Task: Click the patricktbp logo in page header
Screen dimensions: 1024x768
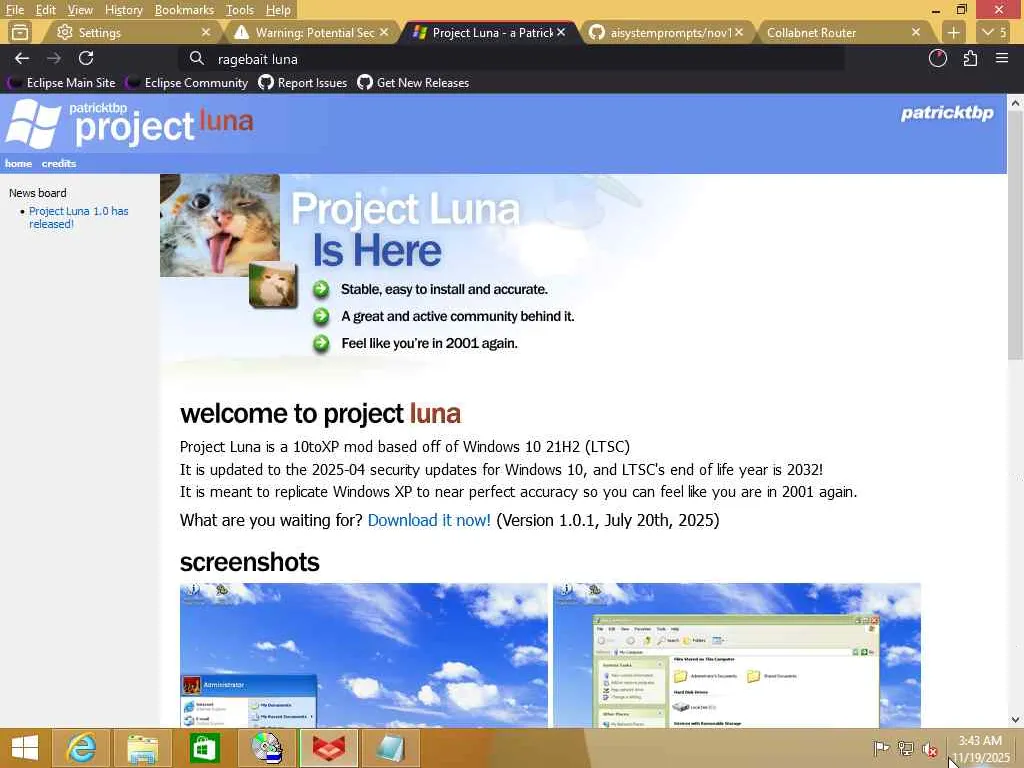Action: click(947, 113)
